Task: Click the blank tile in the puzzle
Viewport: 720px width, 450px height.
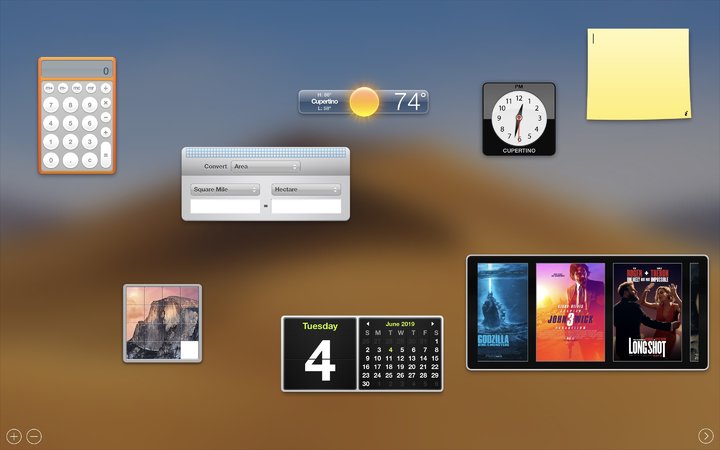Action: [190, 350]
